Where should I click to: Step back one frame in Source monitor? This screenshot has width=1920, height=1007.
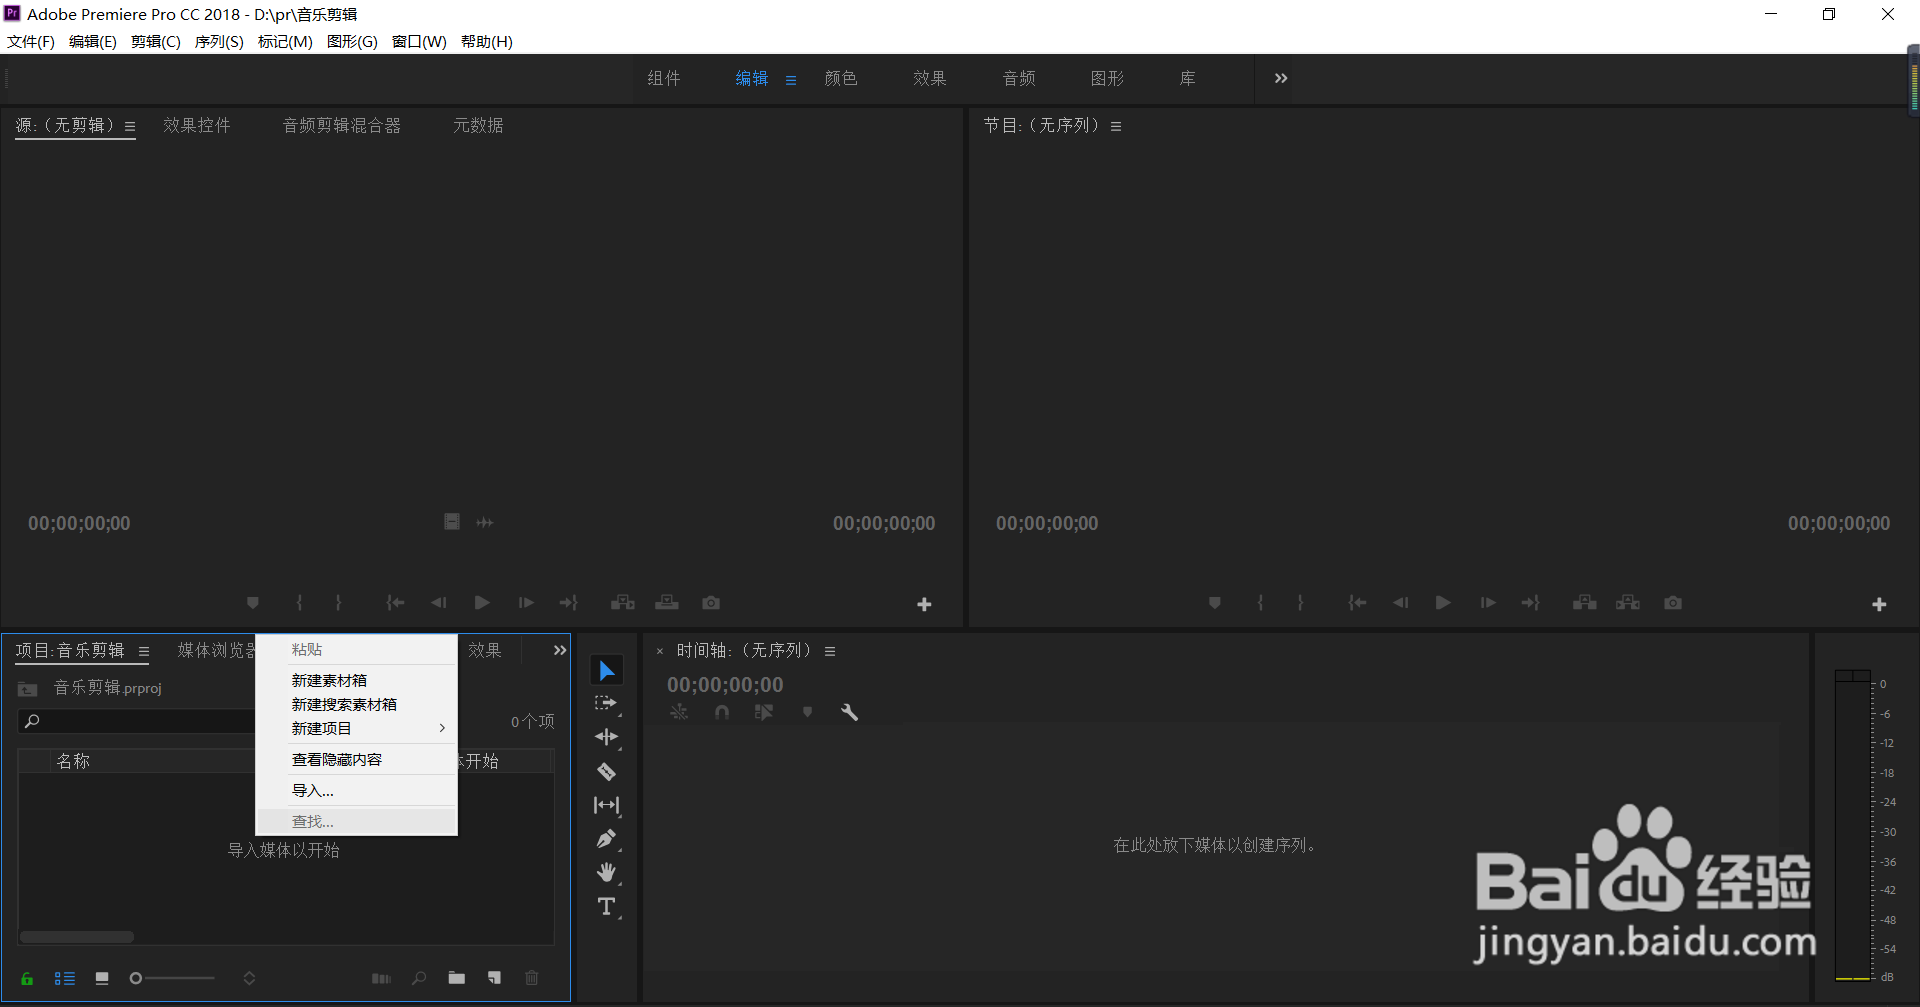(x=438, y=603)
